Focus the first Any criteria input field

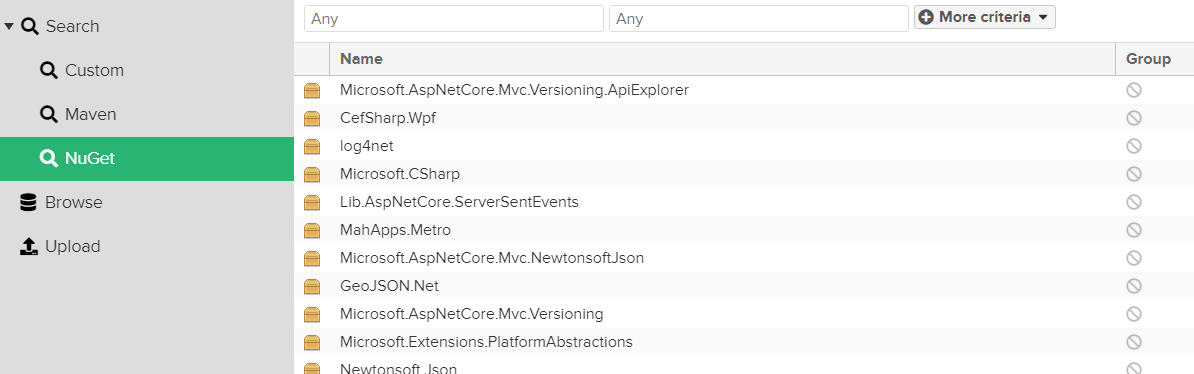click(x=454, y=18)
